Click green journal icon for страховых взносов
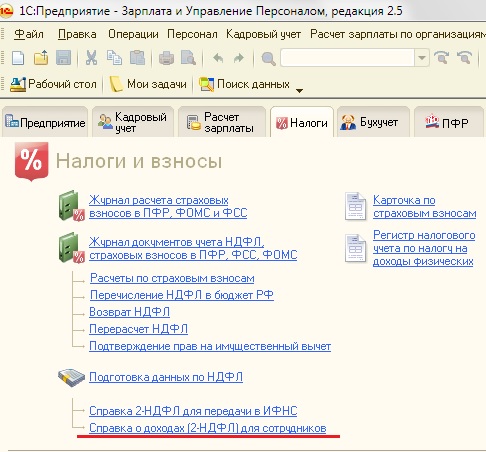 coord(71,206)
